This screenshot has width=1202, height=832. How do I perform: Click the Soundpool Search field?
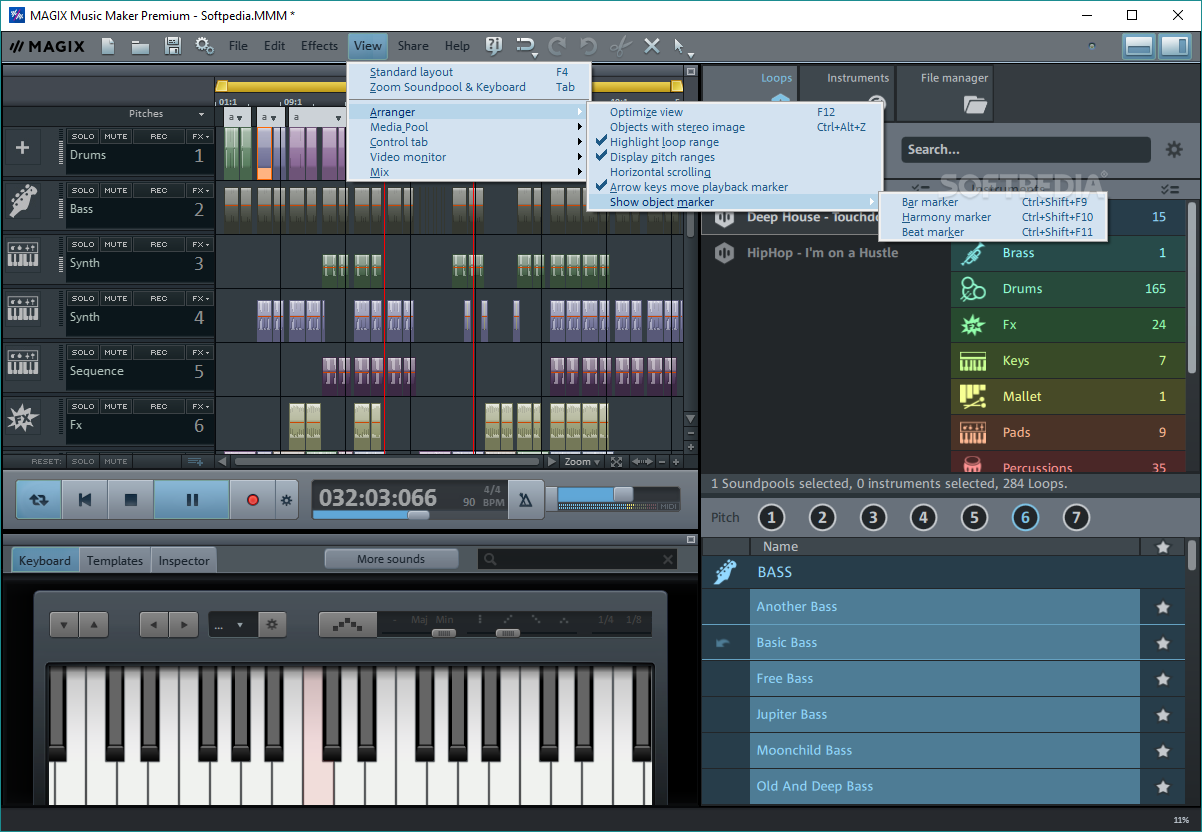[x=1026, y=150]
